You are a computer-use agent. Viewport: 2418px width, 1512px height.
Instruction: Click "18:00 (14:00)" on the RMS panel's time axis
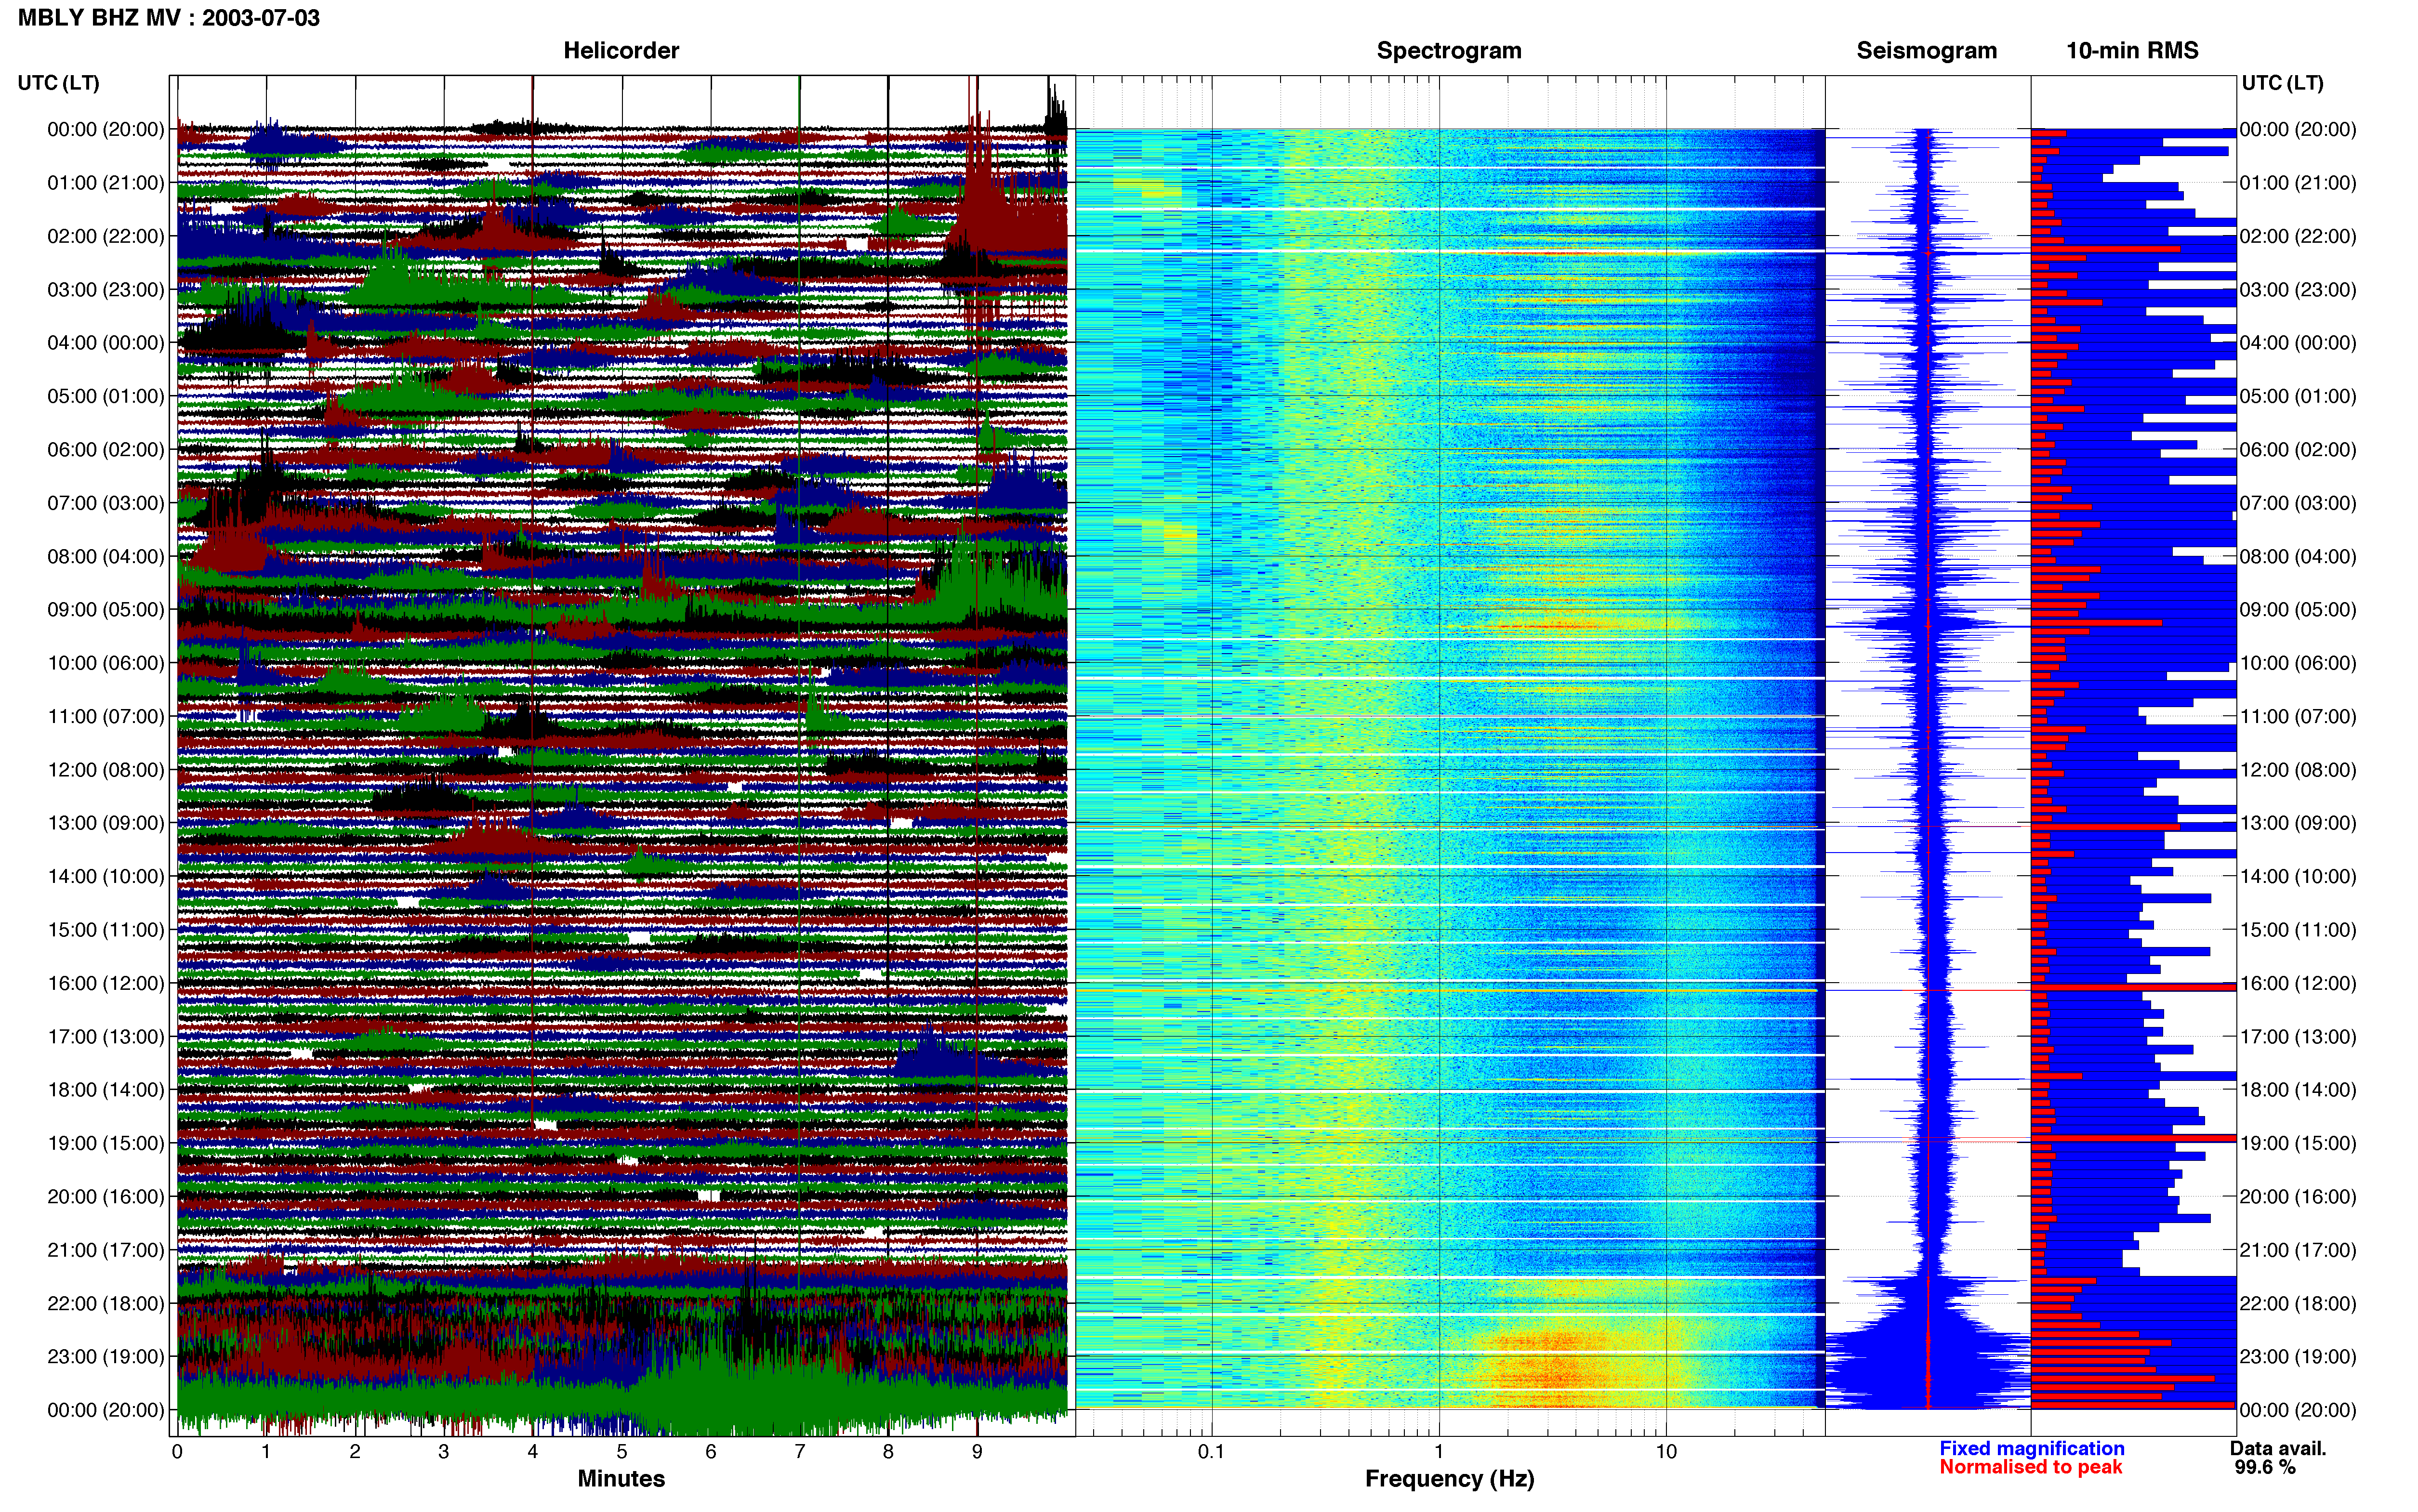[2298, 1089]
